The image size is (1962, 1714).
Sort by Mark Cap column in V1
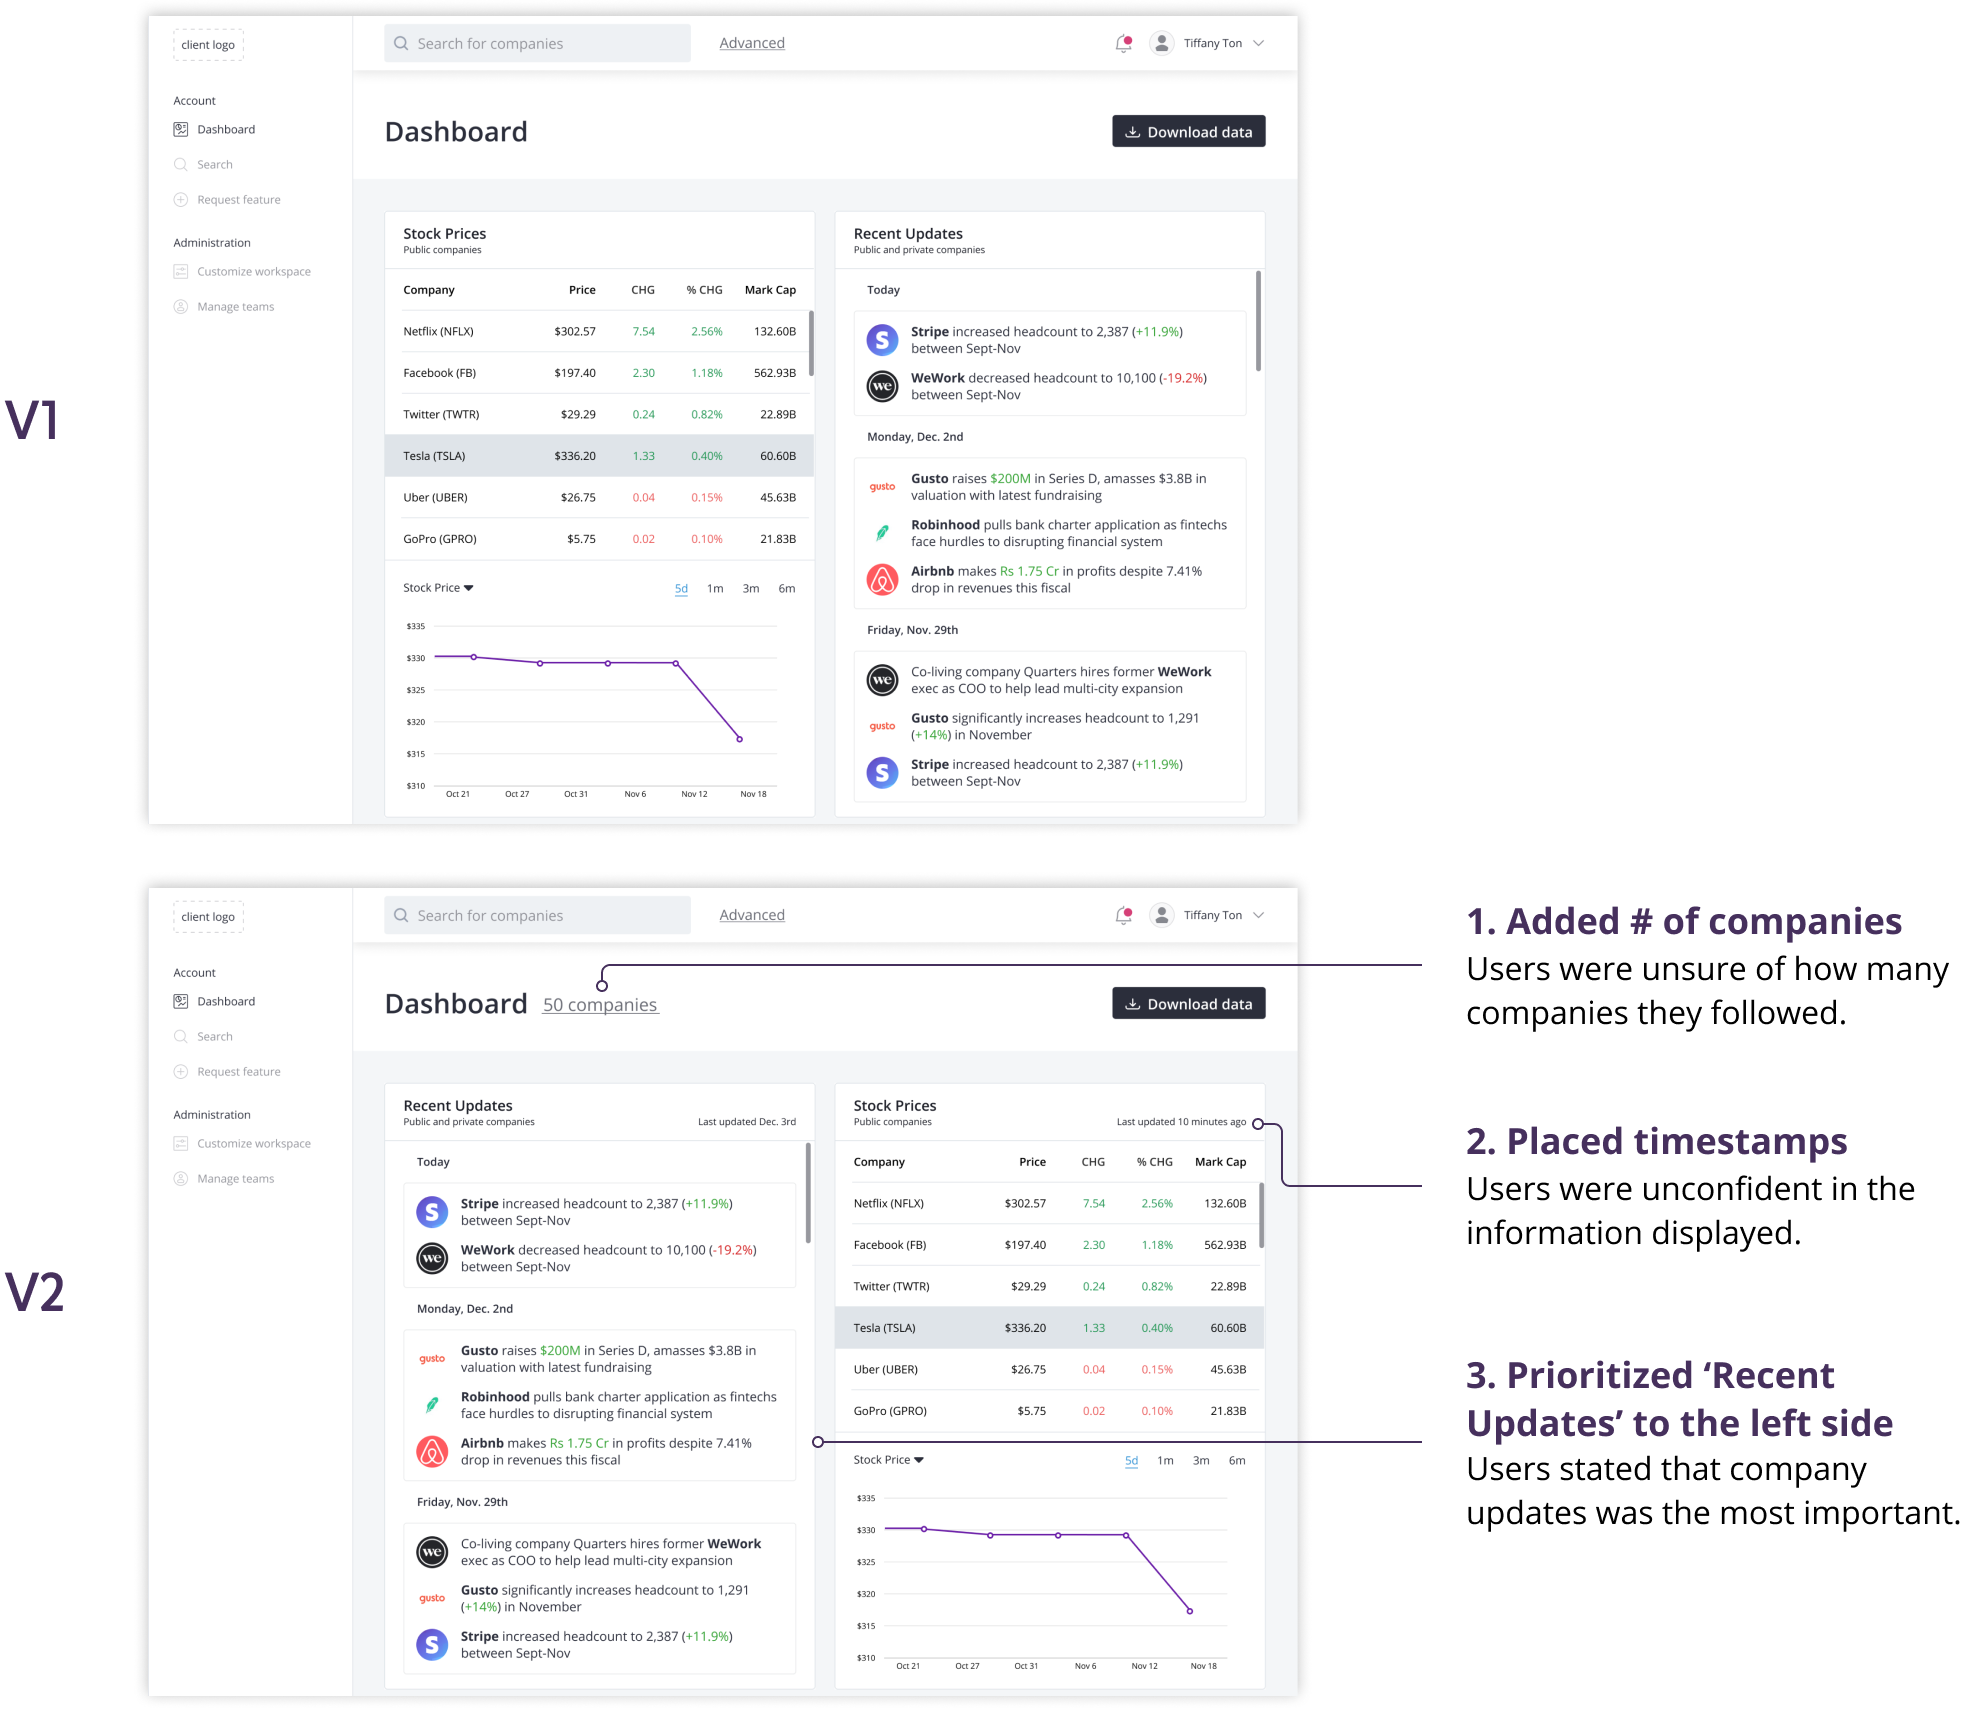[770, 290]
